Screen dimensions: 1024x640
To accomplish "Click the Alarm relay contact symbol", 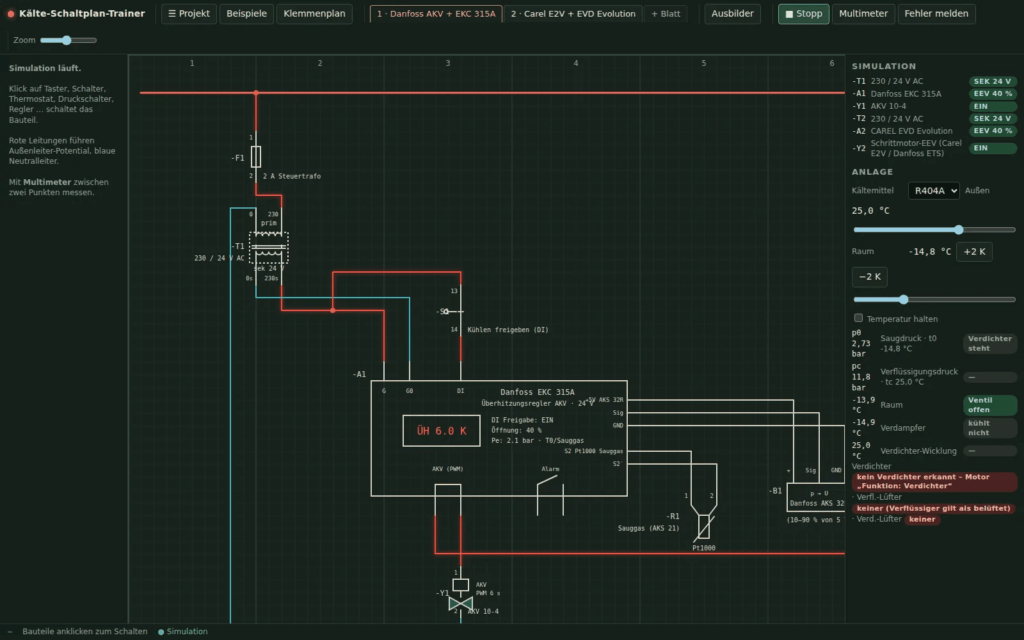I will pyautogui.click(x=550, y=496).
